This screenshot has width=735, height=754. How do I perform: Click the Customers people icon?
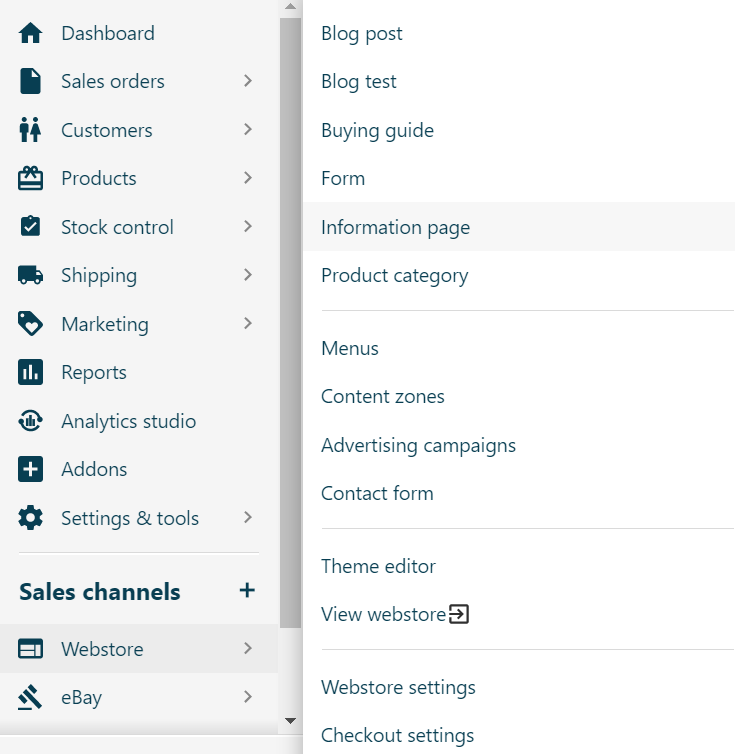point(31,130)
